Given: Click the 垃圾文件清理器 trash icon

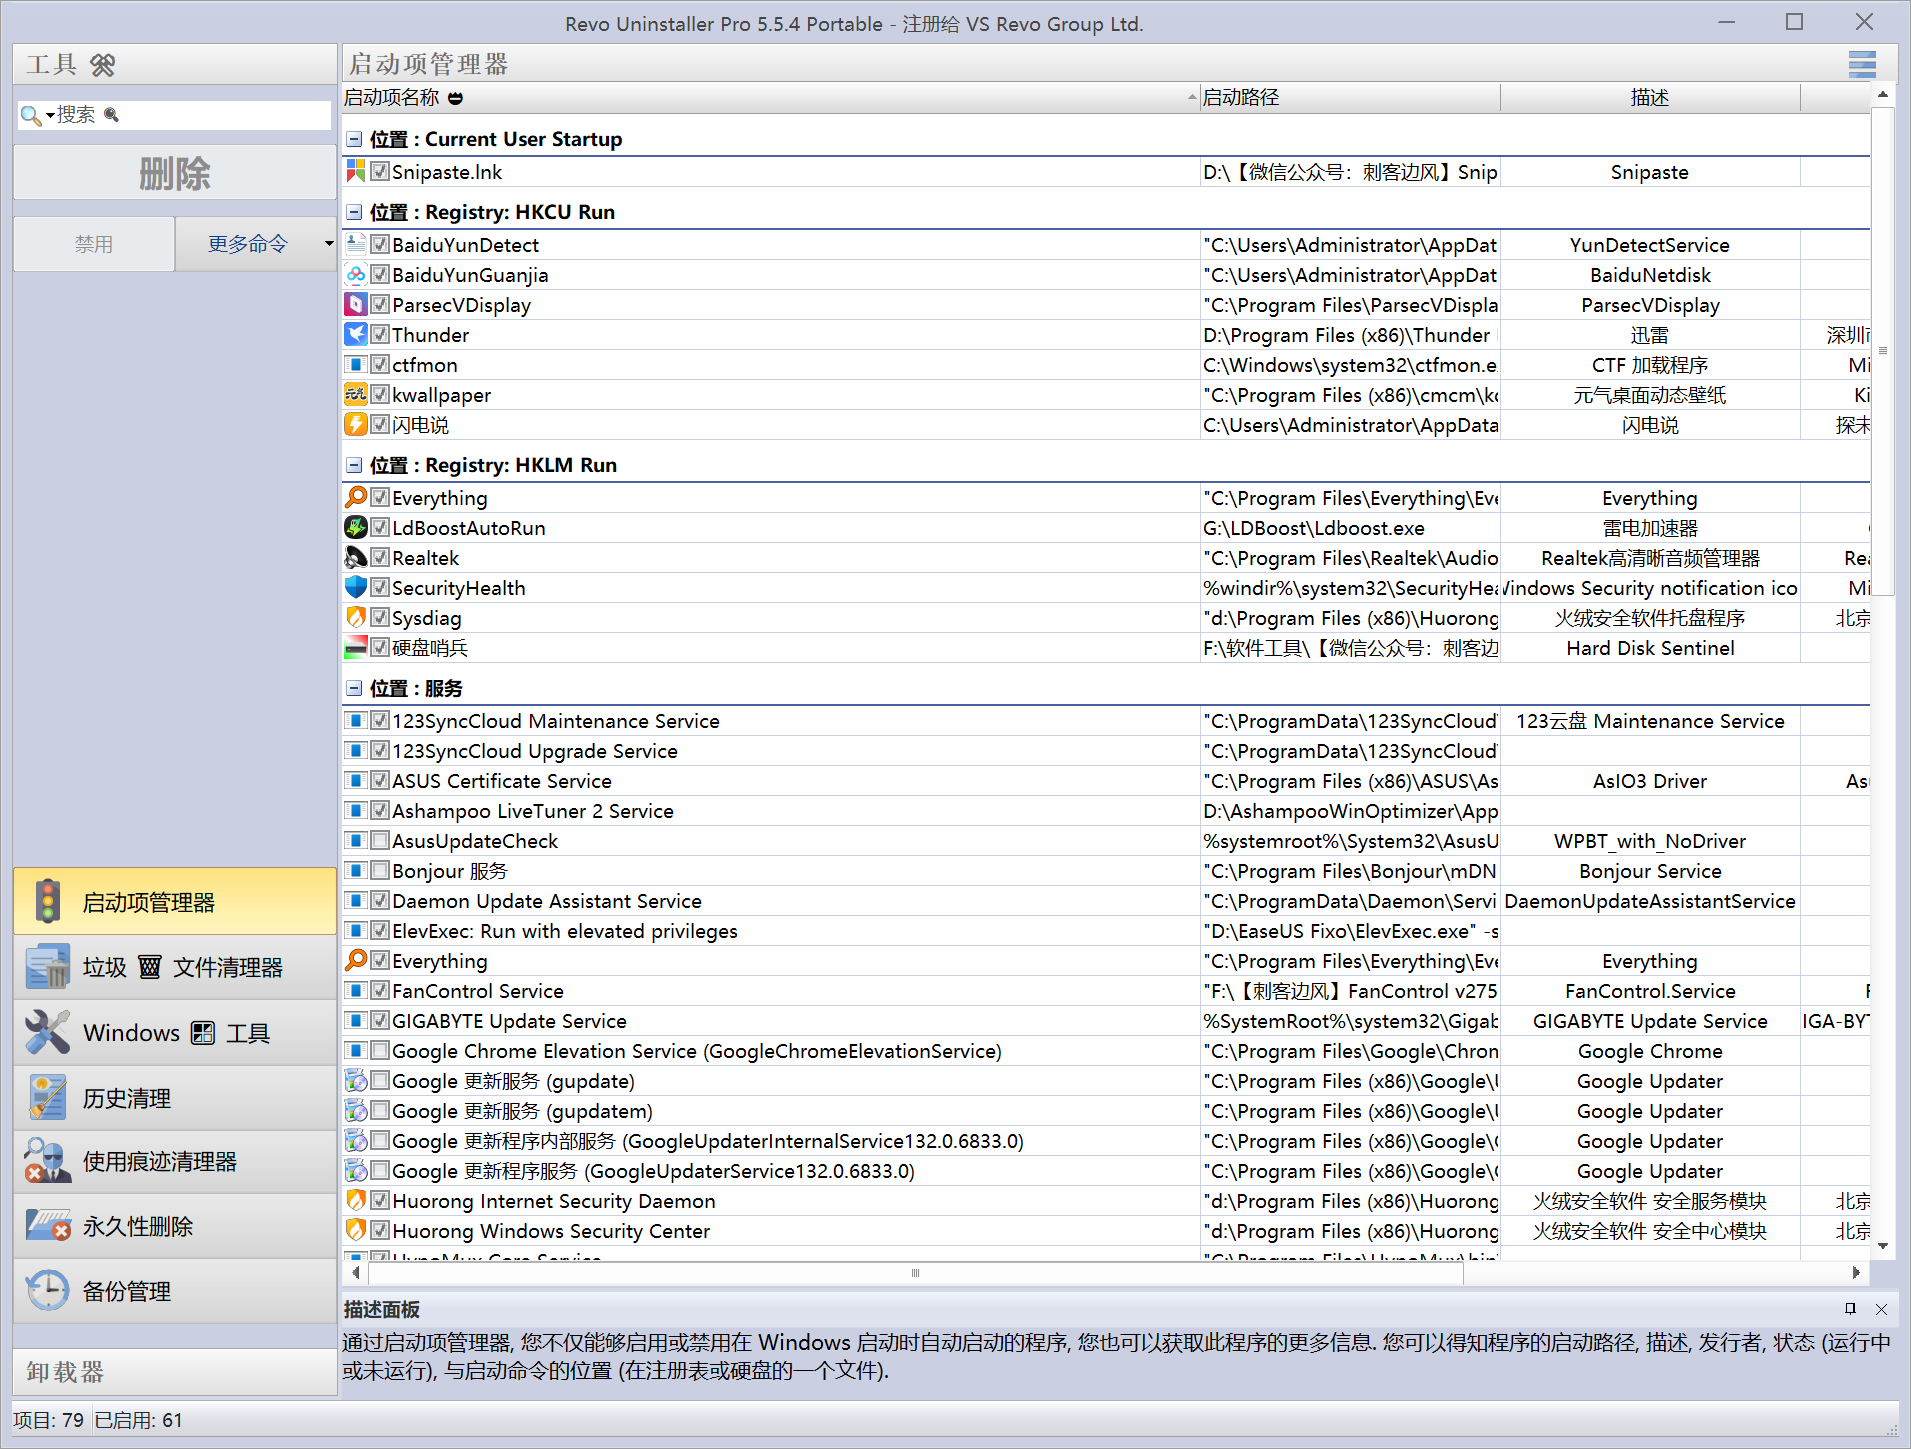Looking at the screenshot, I should tap(47, 967).
